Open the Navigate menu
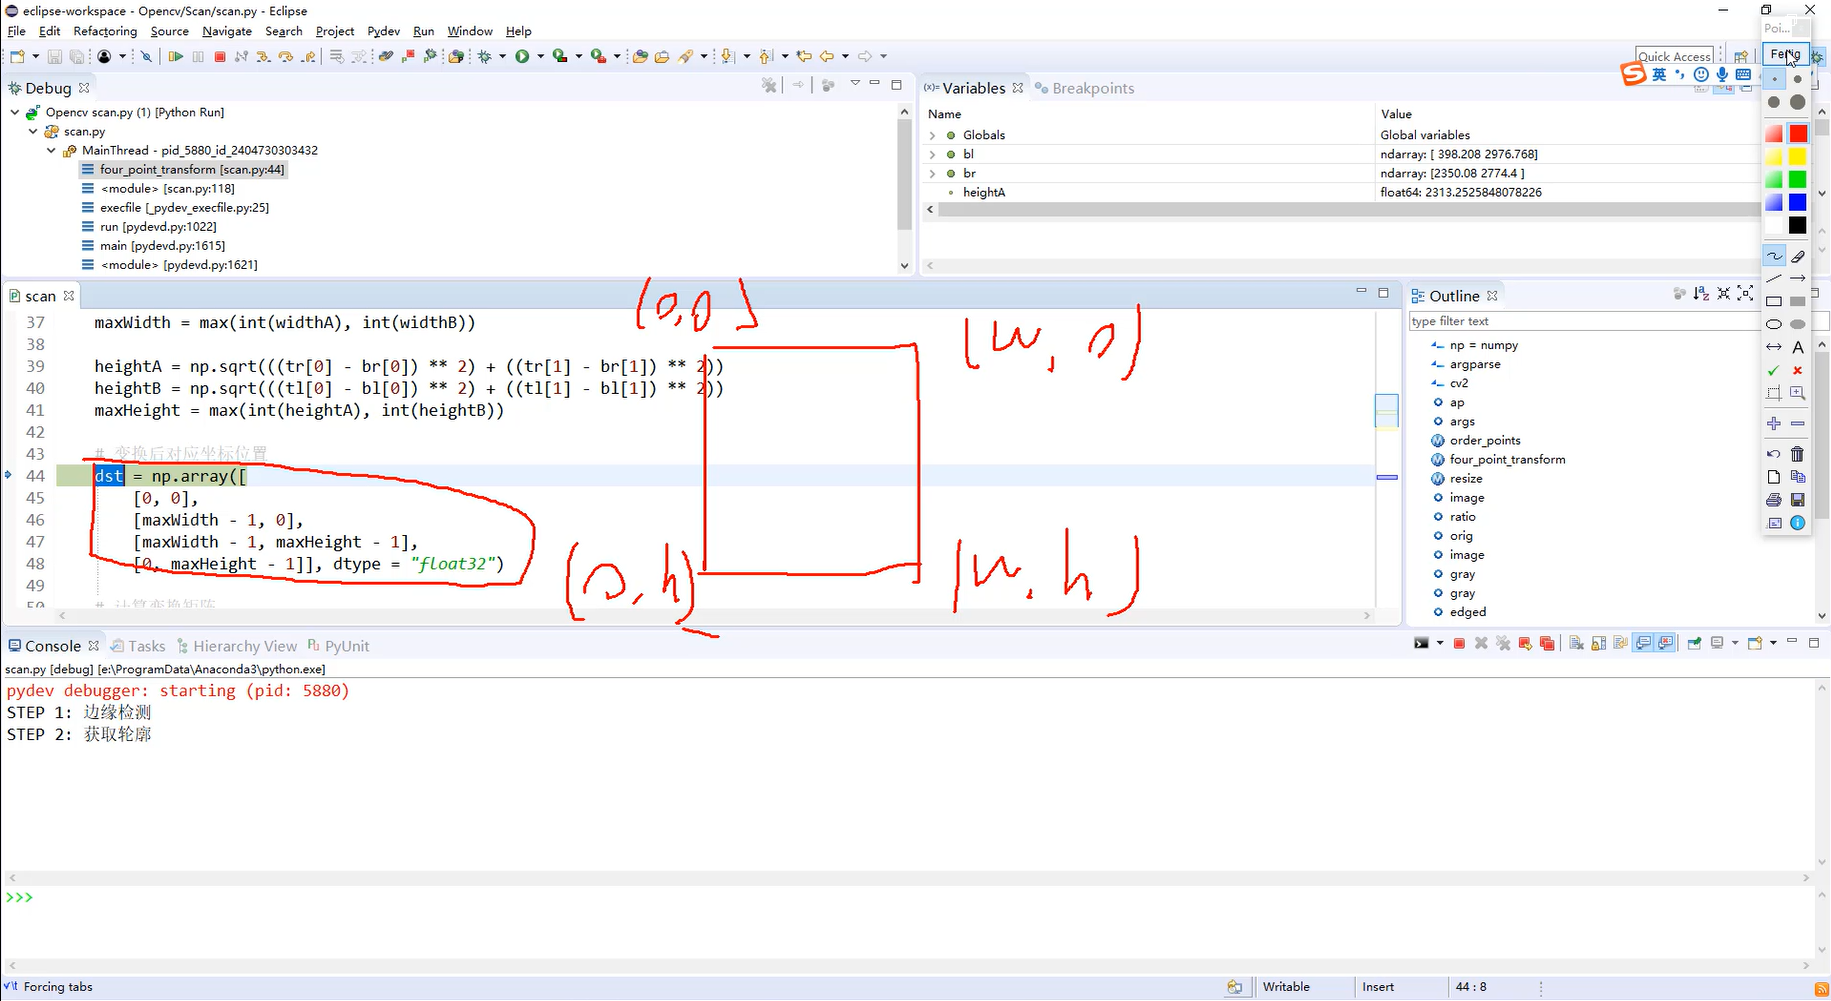The width and height of the screenshot is (1831, 1001). point(227,31)
